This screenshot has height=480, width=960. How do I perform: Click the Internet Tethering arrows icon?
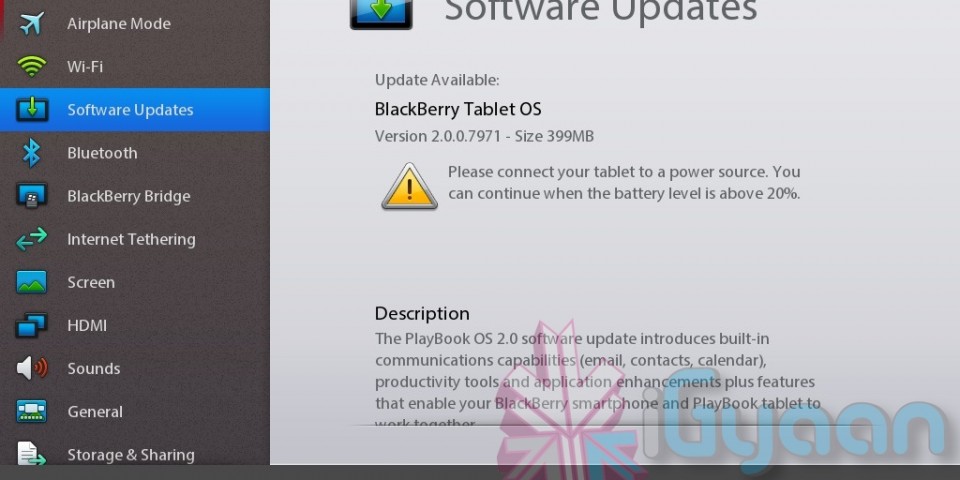click(x=32, y=239)
